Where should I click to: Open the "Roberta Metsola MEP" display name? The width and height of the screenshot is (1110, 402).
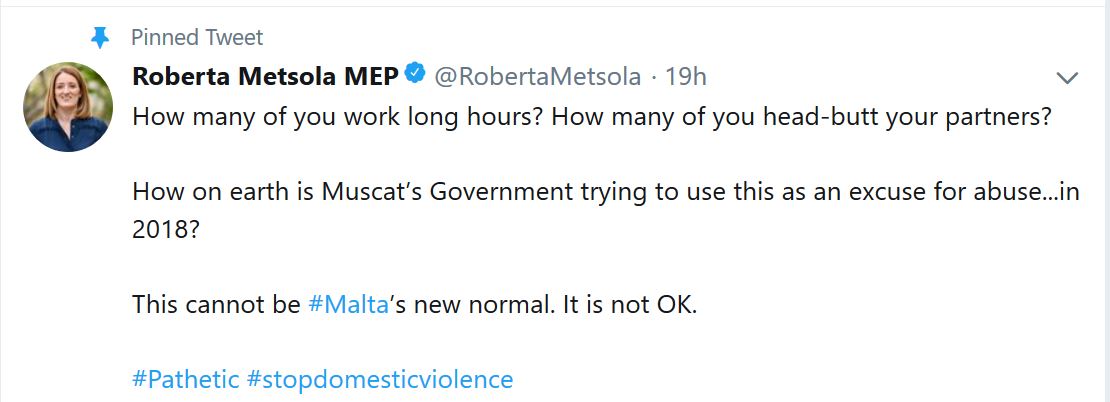click(x=265, y=77)
